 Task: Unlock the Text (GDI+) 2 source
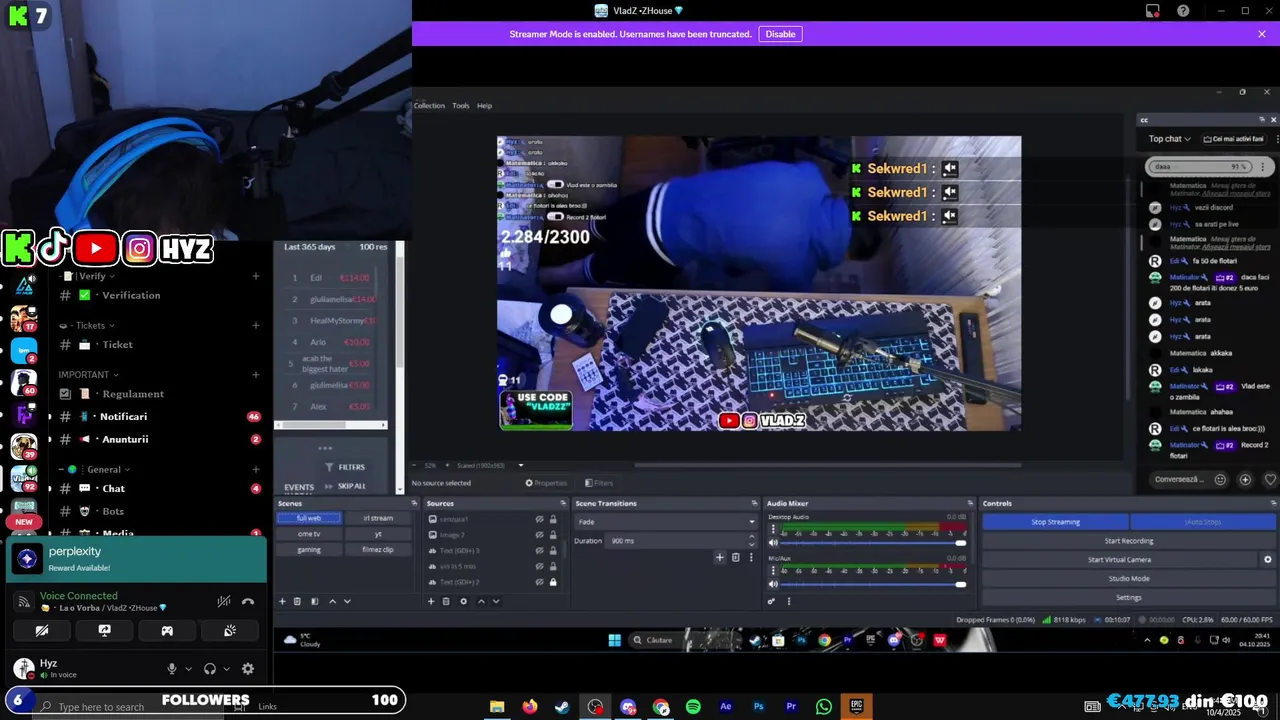pyautogui.click(x=552, y=582)
